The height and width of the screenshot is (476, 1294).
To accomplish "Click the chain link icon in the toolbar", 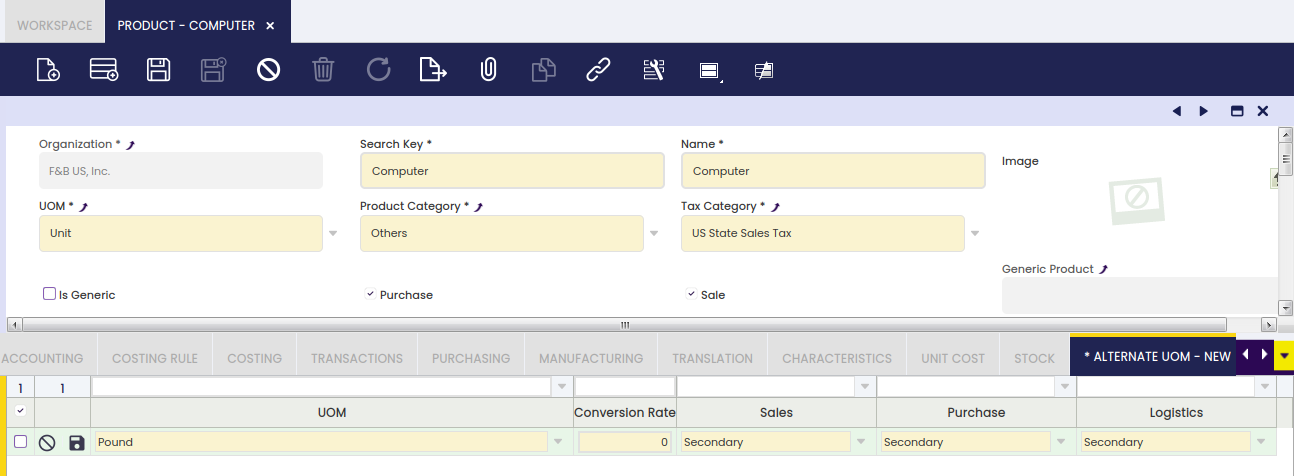I will point(598,70).
